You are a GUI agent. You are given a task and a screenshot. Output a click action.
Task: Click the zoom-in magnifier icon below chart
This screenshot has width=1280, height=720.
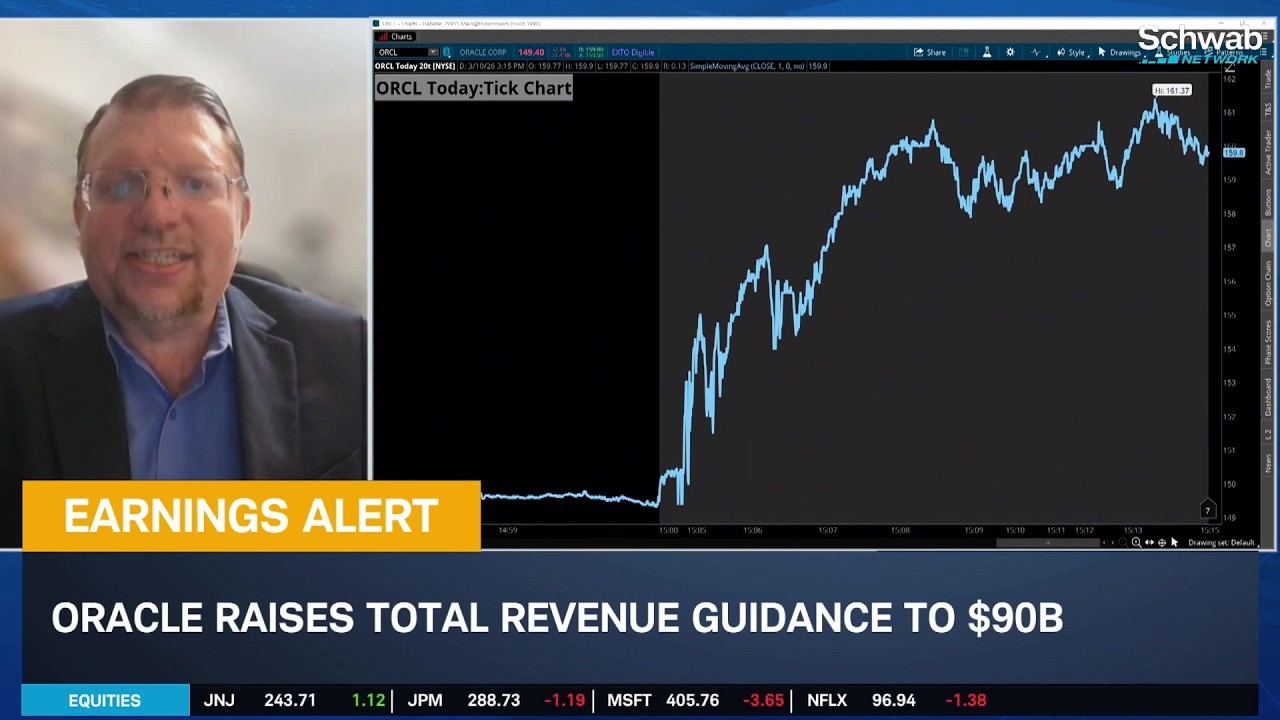click(1136, 542)
